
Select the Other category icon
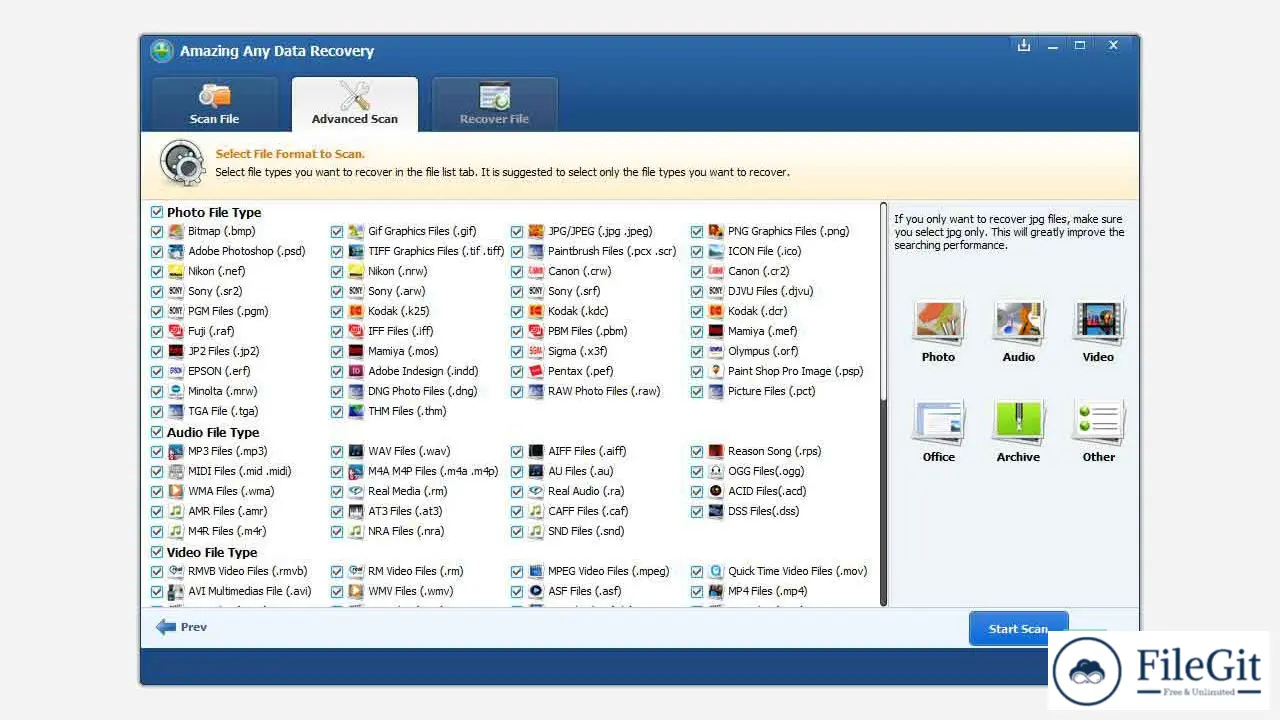(1098, 423)
